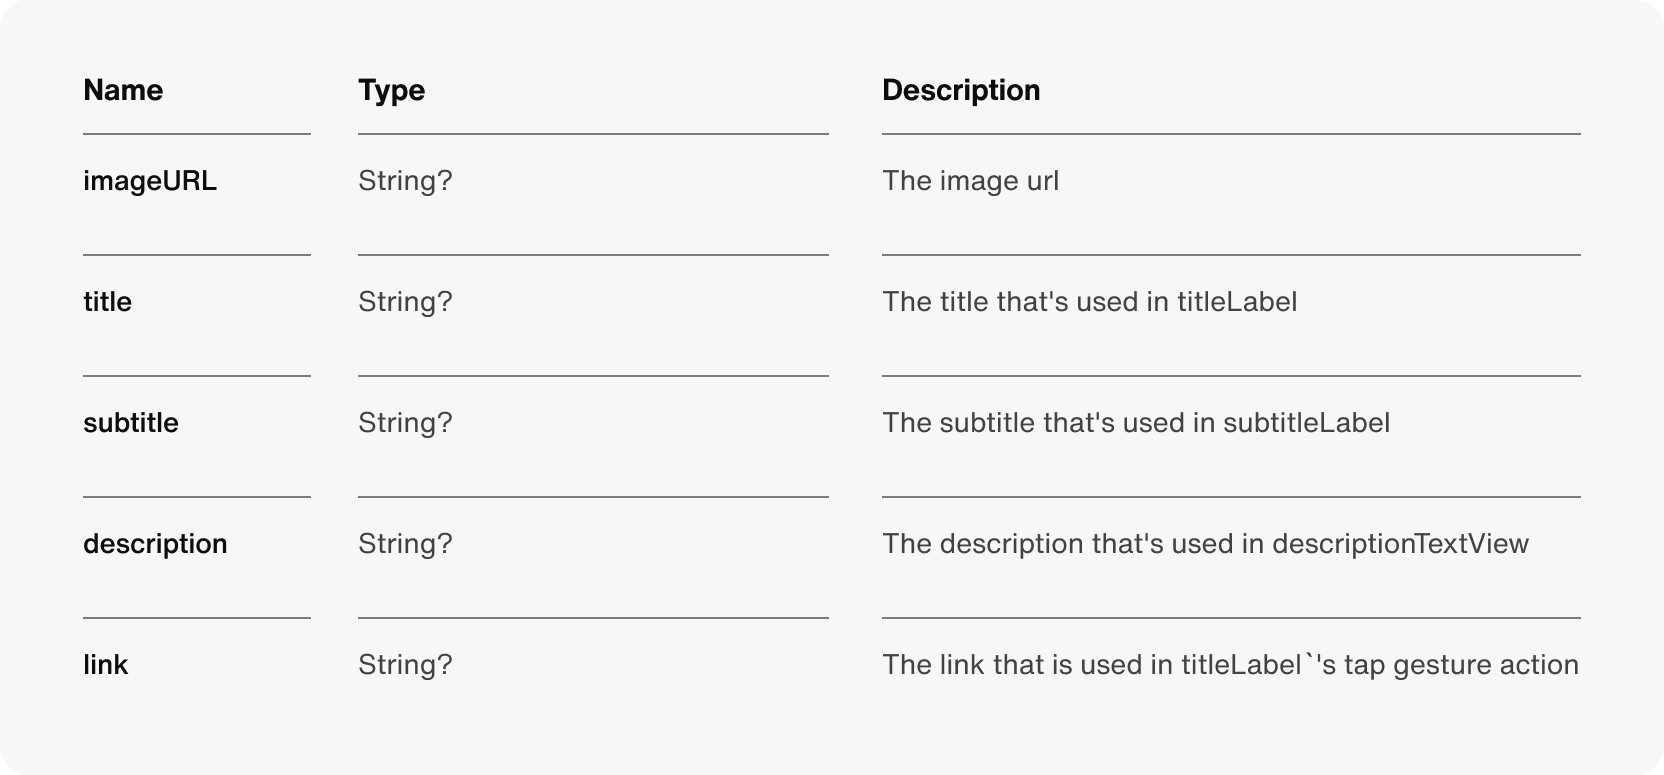Click the word 'titleLabel' in link row
The image size is (1664, 775).
coord(1240,665)
